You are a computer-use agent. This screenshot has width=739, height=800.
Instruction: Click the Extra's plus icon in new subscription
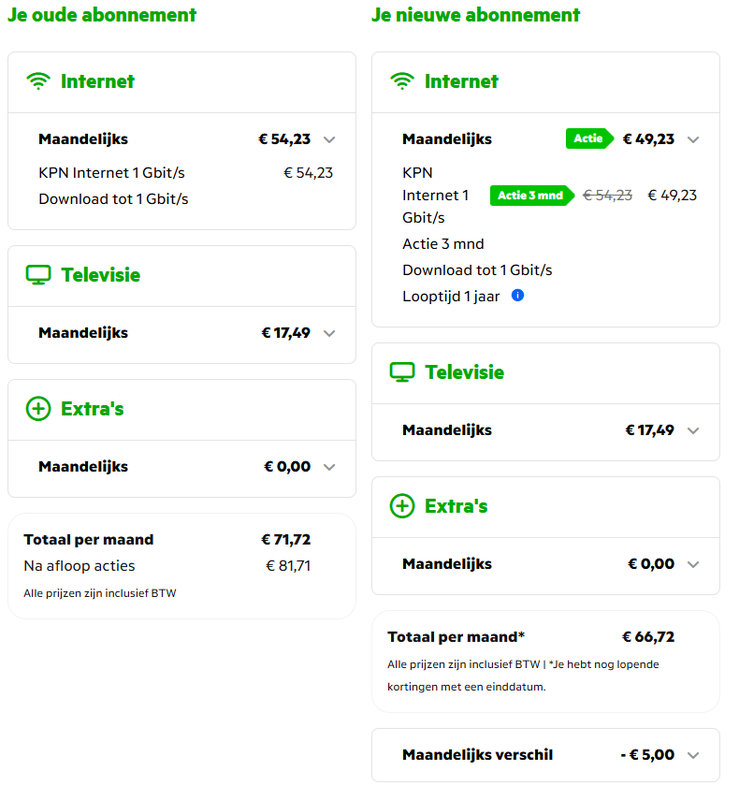pos(402,506)
